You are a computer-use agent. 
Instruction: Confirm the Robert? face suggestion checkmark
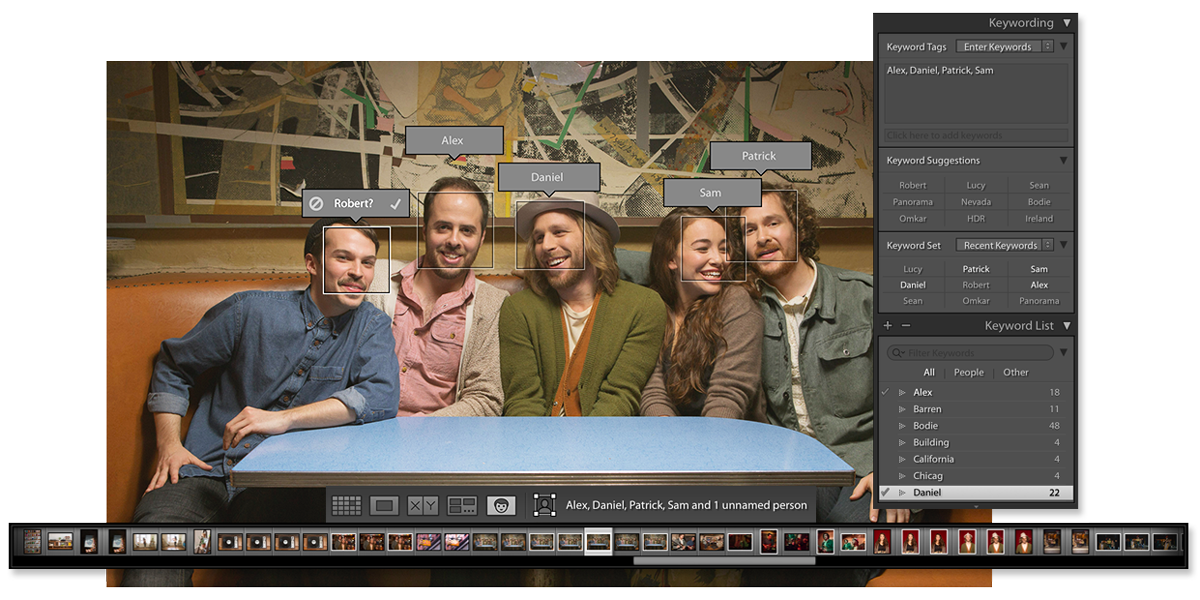[396, 203]
